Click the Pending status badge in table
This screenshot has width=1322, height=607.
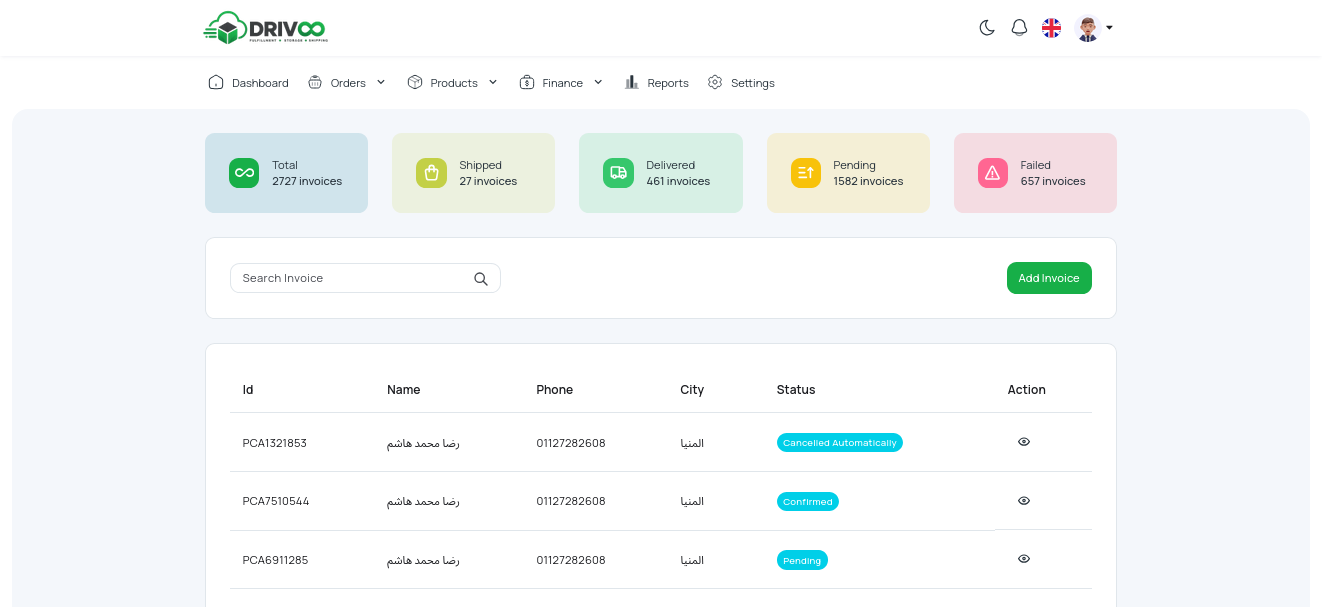click(802, 560)
